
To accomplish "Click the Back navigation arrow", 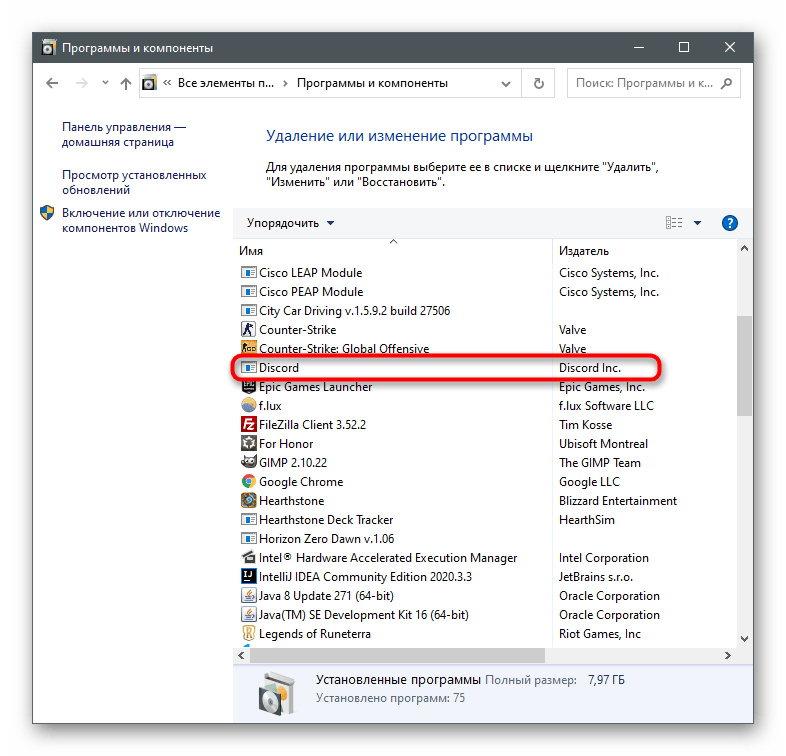I will [x=52, y=83].
